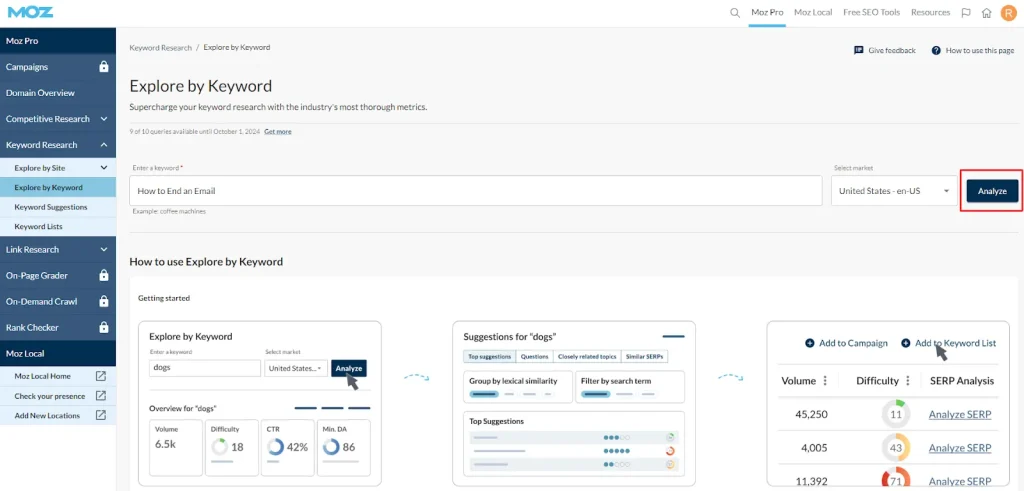Click external link icon for Moz Local Home
The image size is (1024, 491).
tap(101, 376)
